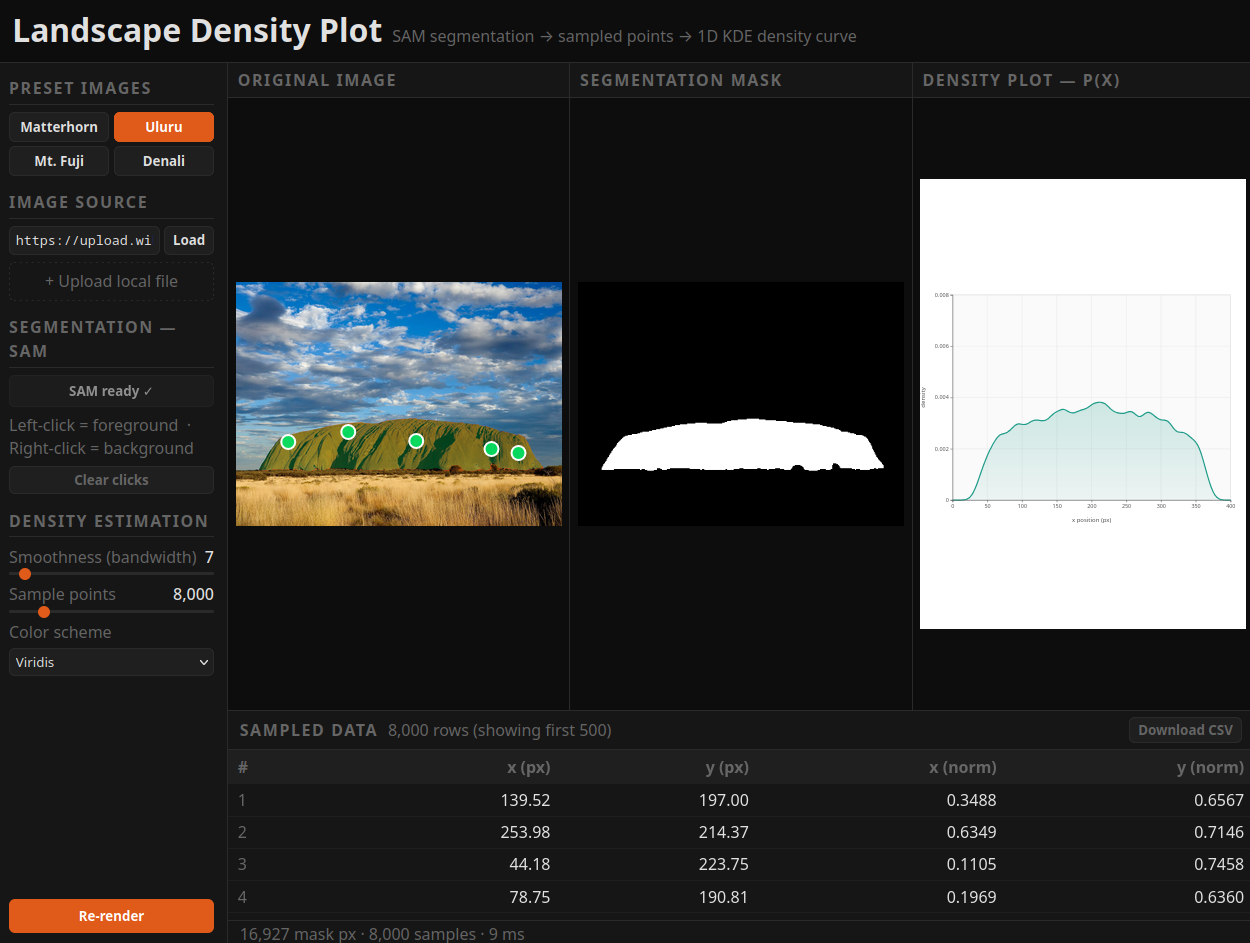Choose the Mt. Fuji preset
This screenshot has height=943, width=1250.
tap(59, 161)
